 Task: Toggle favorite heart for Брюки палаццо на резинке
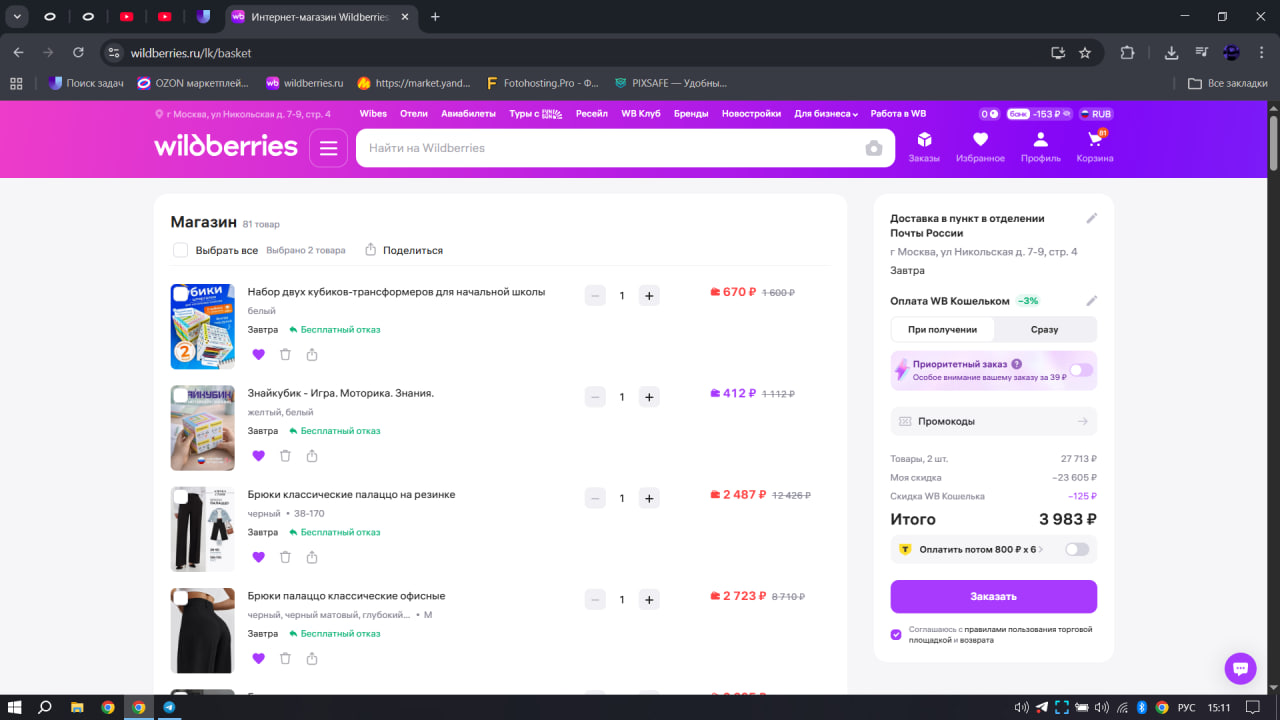tap(258, 557)
